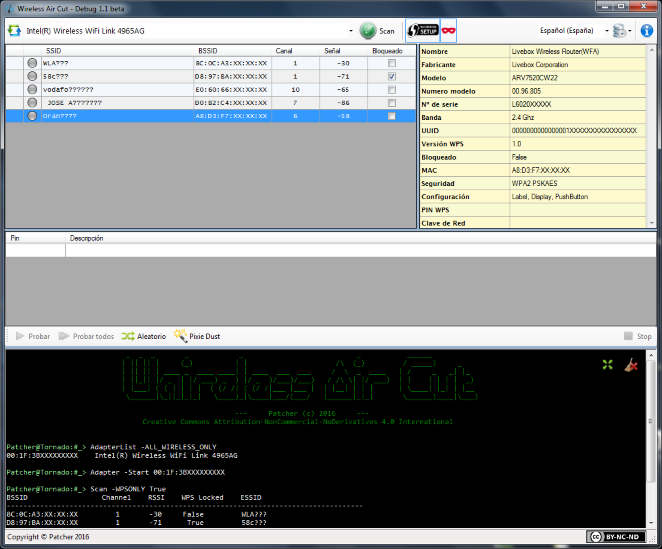This screenshot has width=662, height=549.
Task: Open the wireless adapter dropdown
Action: (351, 31)
